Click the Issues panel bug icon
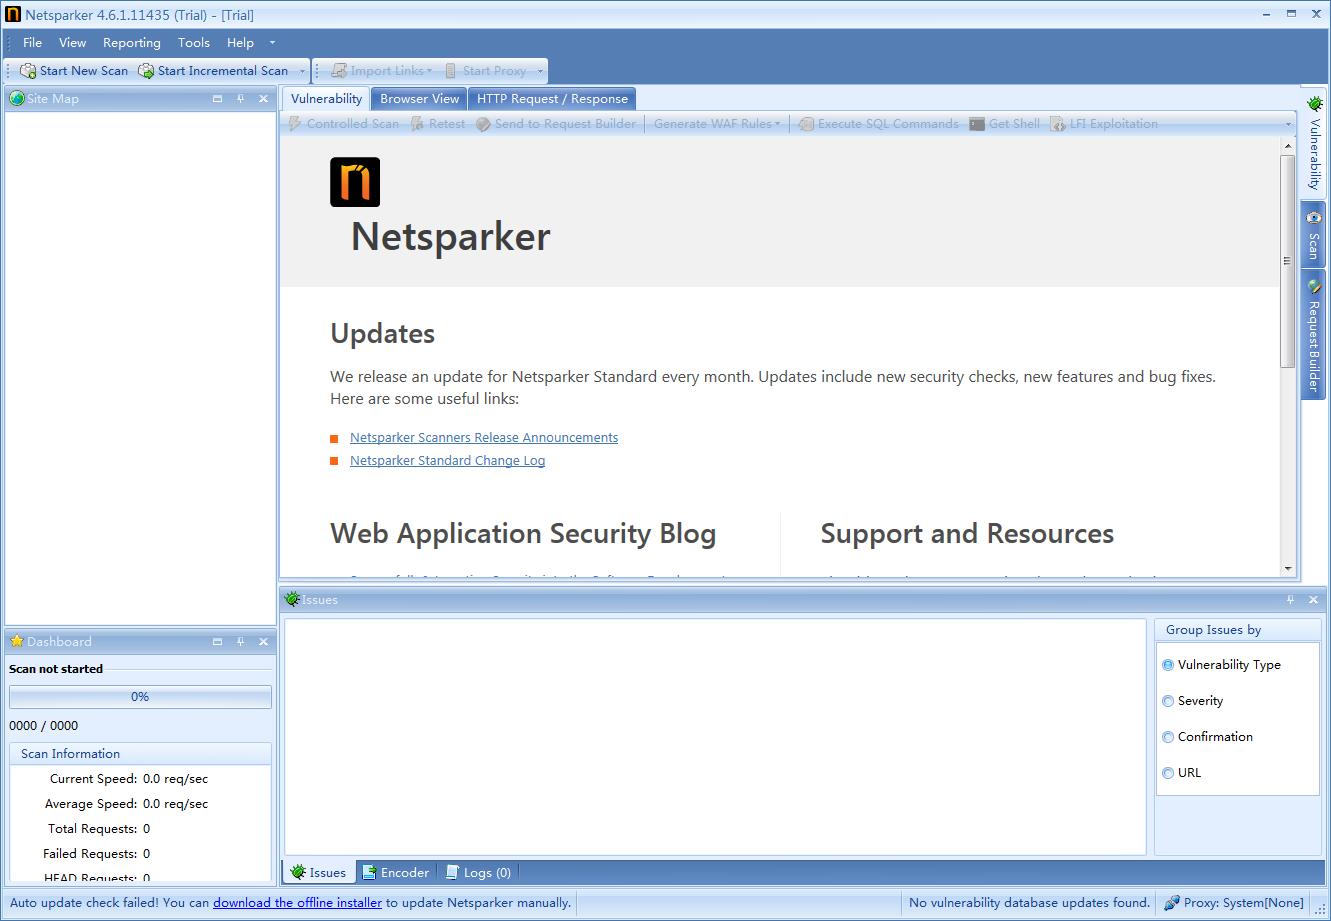The width and height of the screenshot is (1331, 921). 292,599
